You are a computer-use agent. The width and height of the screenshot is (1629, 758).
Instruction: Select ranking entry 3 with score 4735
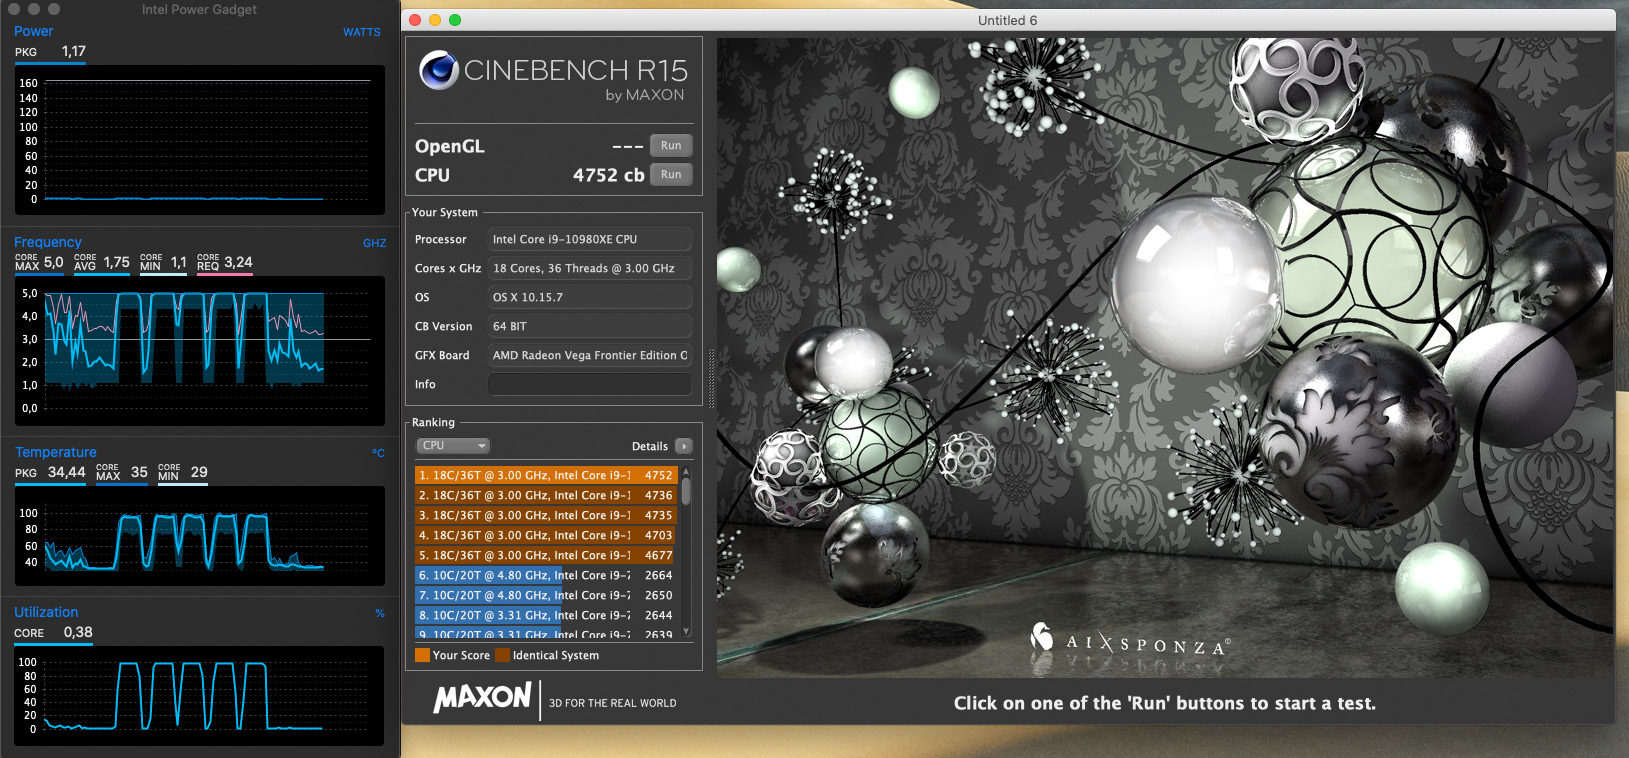click(x=545, y=516)
